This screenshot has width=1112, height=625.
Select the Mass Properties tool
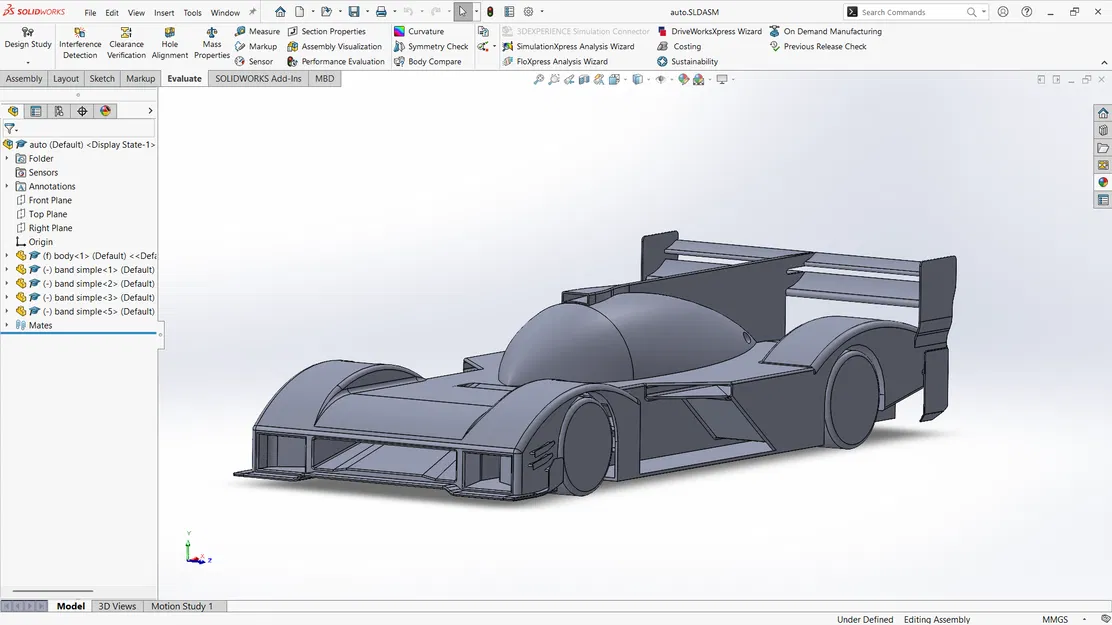coord(211,42)
